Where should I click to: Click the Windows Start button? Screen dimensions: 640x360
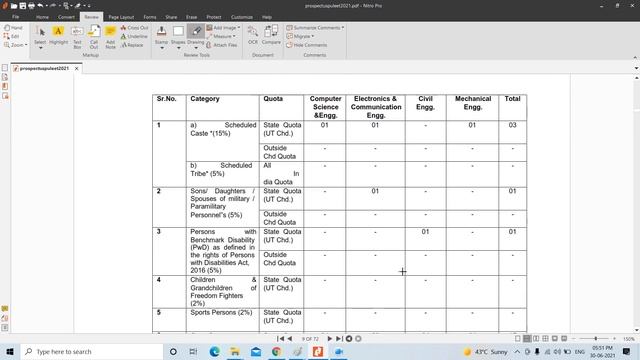10,351
